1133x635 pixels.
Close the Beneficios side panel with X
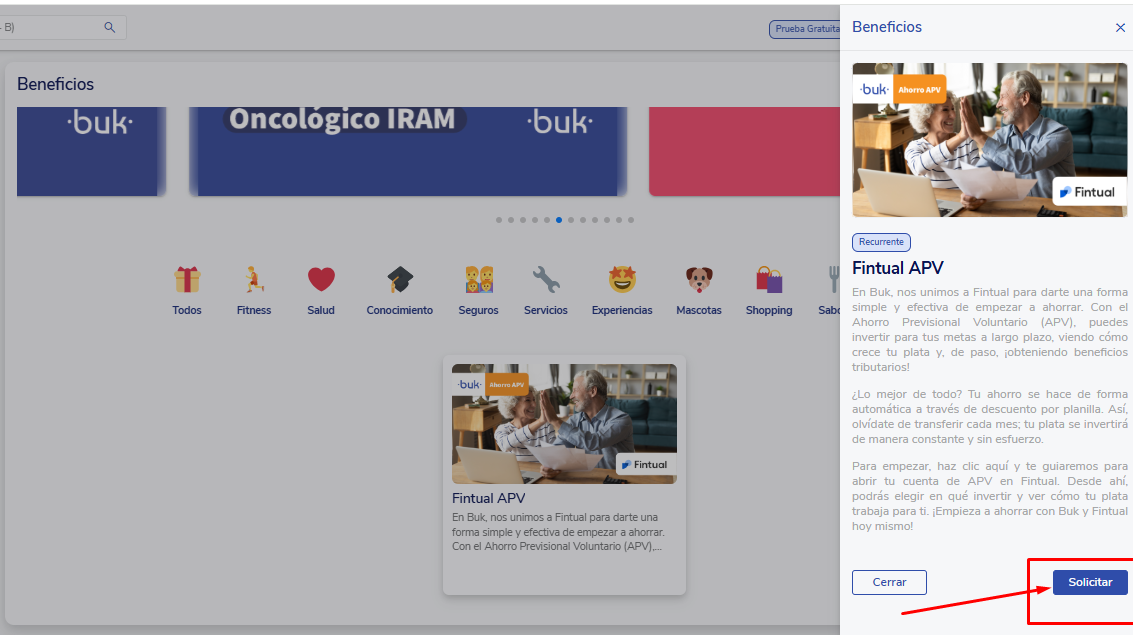[1120, 28]
